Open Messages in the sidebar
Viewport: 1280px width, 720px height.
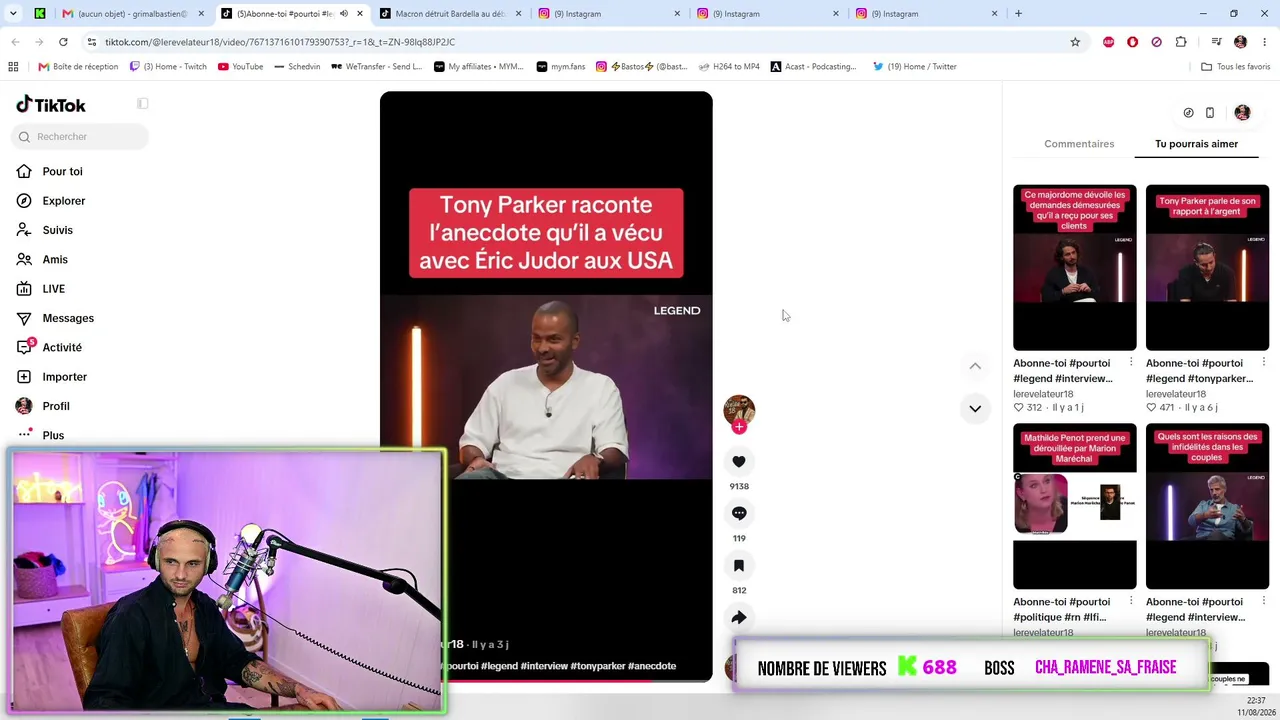(x=67, y=318)
